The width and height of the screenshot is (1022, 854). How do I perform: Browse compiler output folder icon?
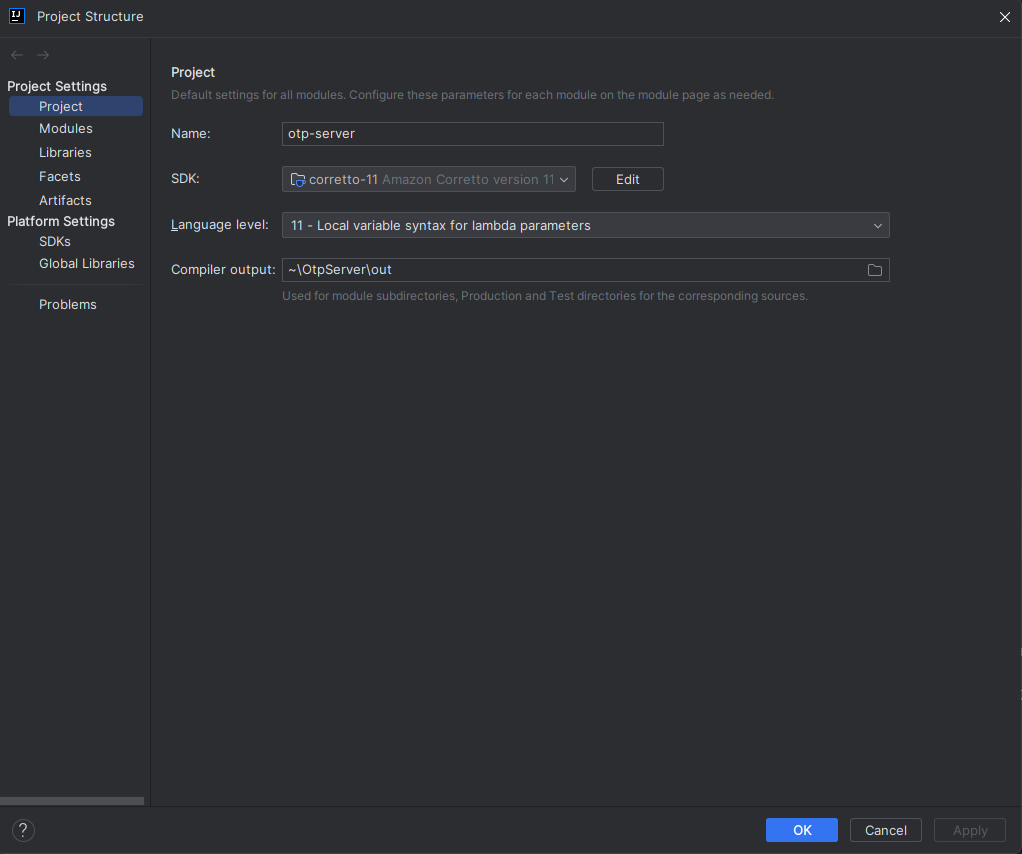875,270
